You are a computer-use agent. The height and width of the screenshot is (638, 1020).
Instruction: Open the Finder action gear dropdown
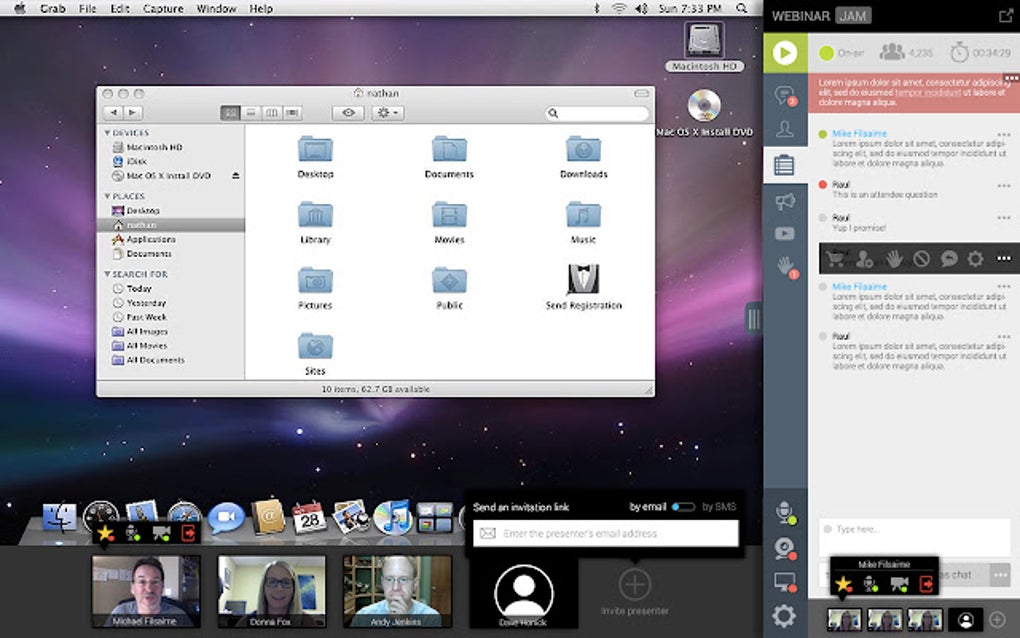(386, 113)
